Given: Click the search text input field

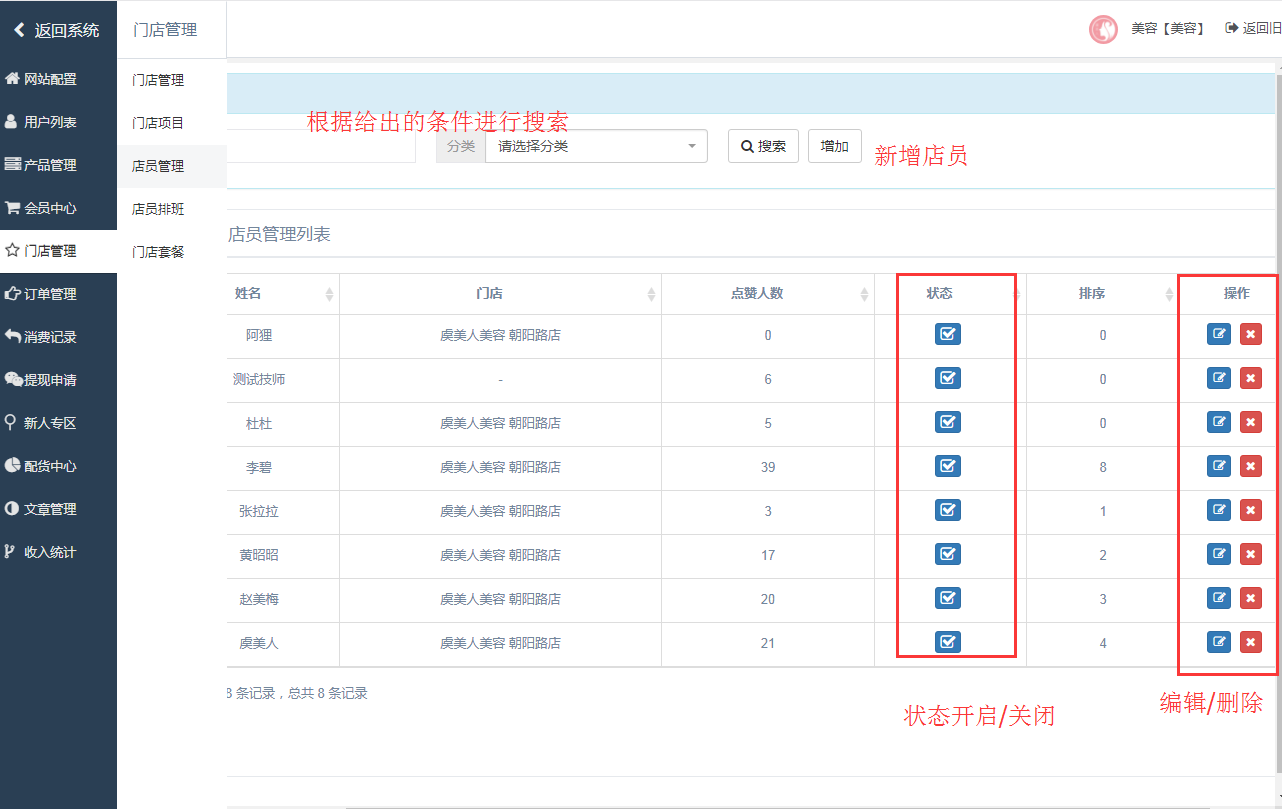Looking at the screenshot, I should (x=320, y=146).
